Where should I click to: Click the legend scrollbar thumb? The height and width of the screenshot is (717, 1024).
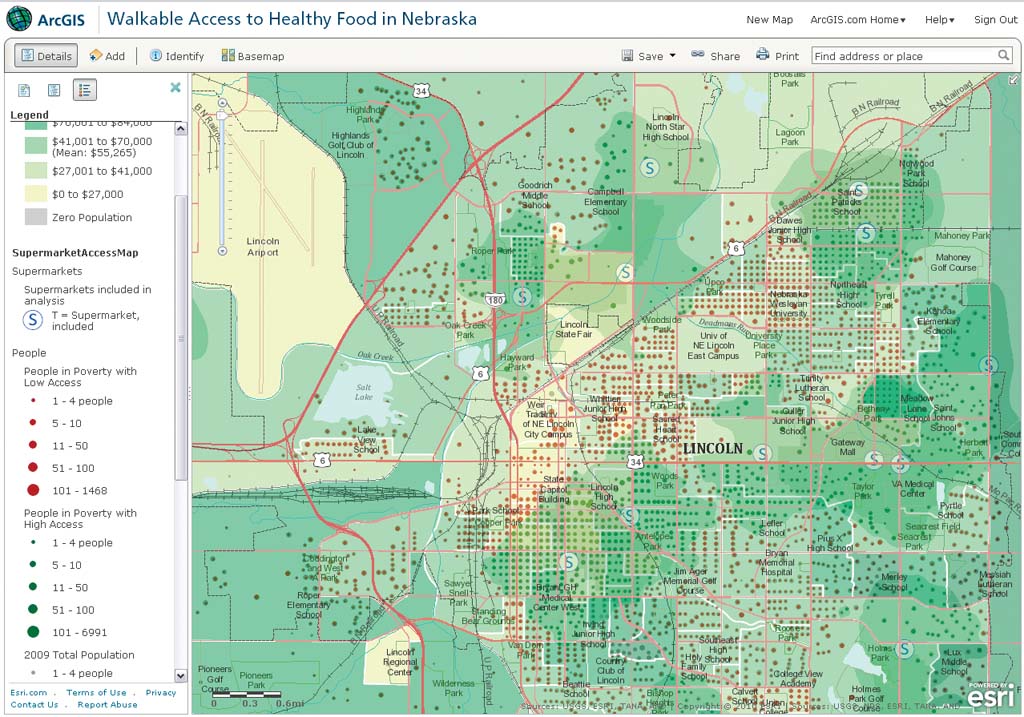click(x=181, y=336)
